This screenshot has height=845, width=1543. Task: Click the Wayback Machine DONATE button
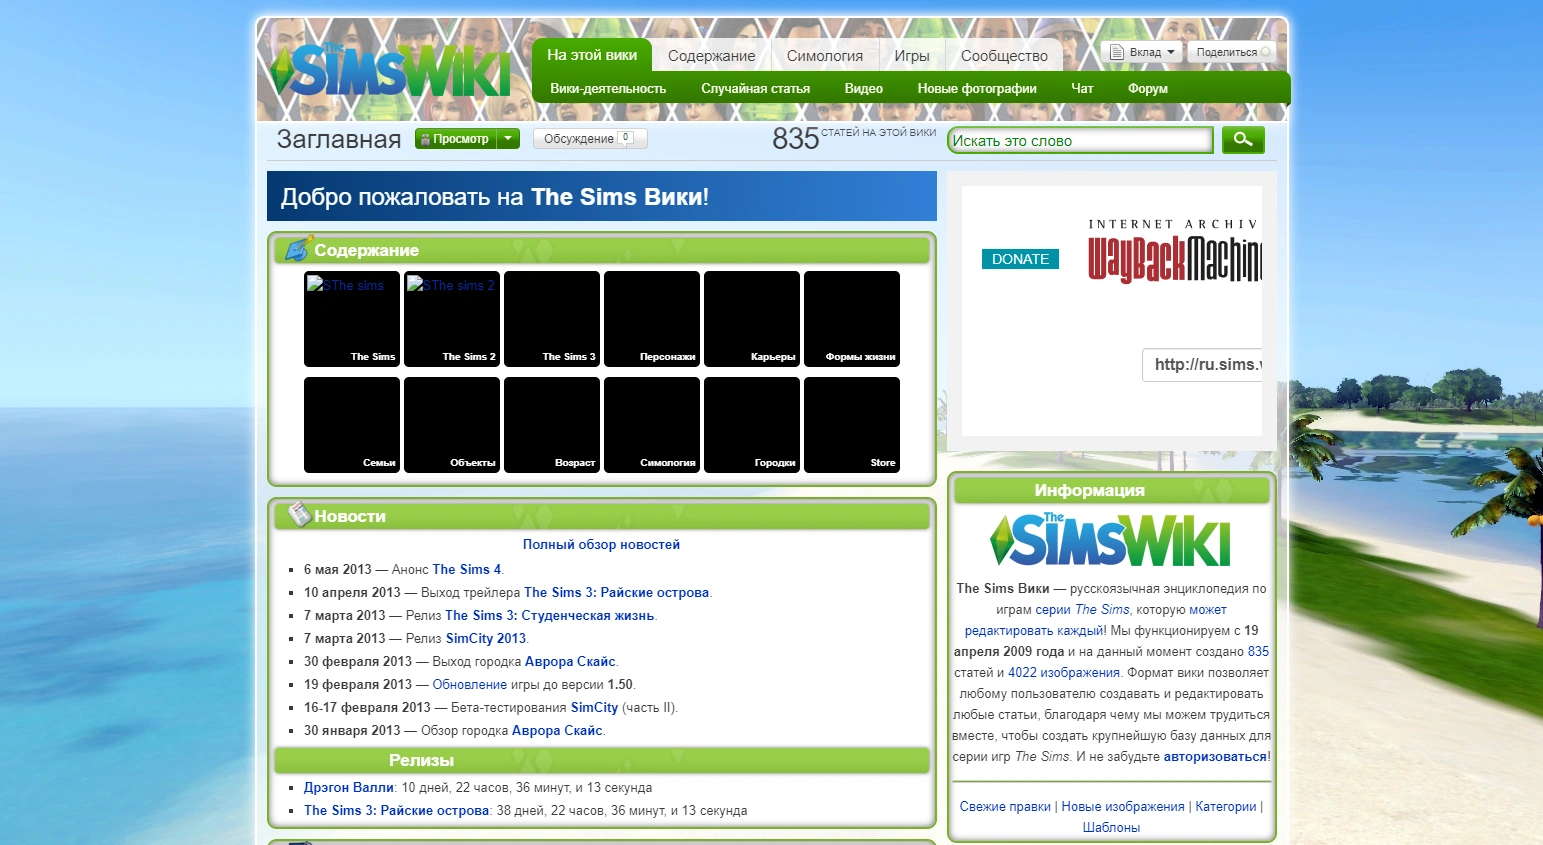coord(1020,259)
